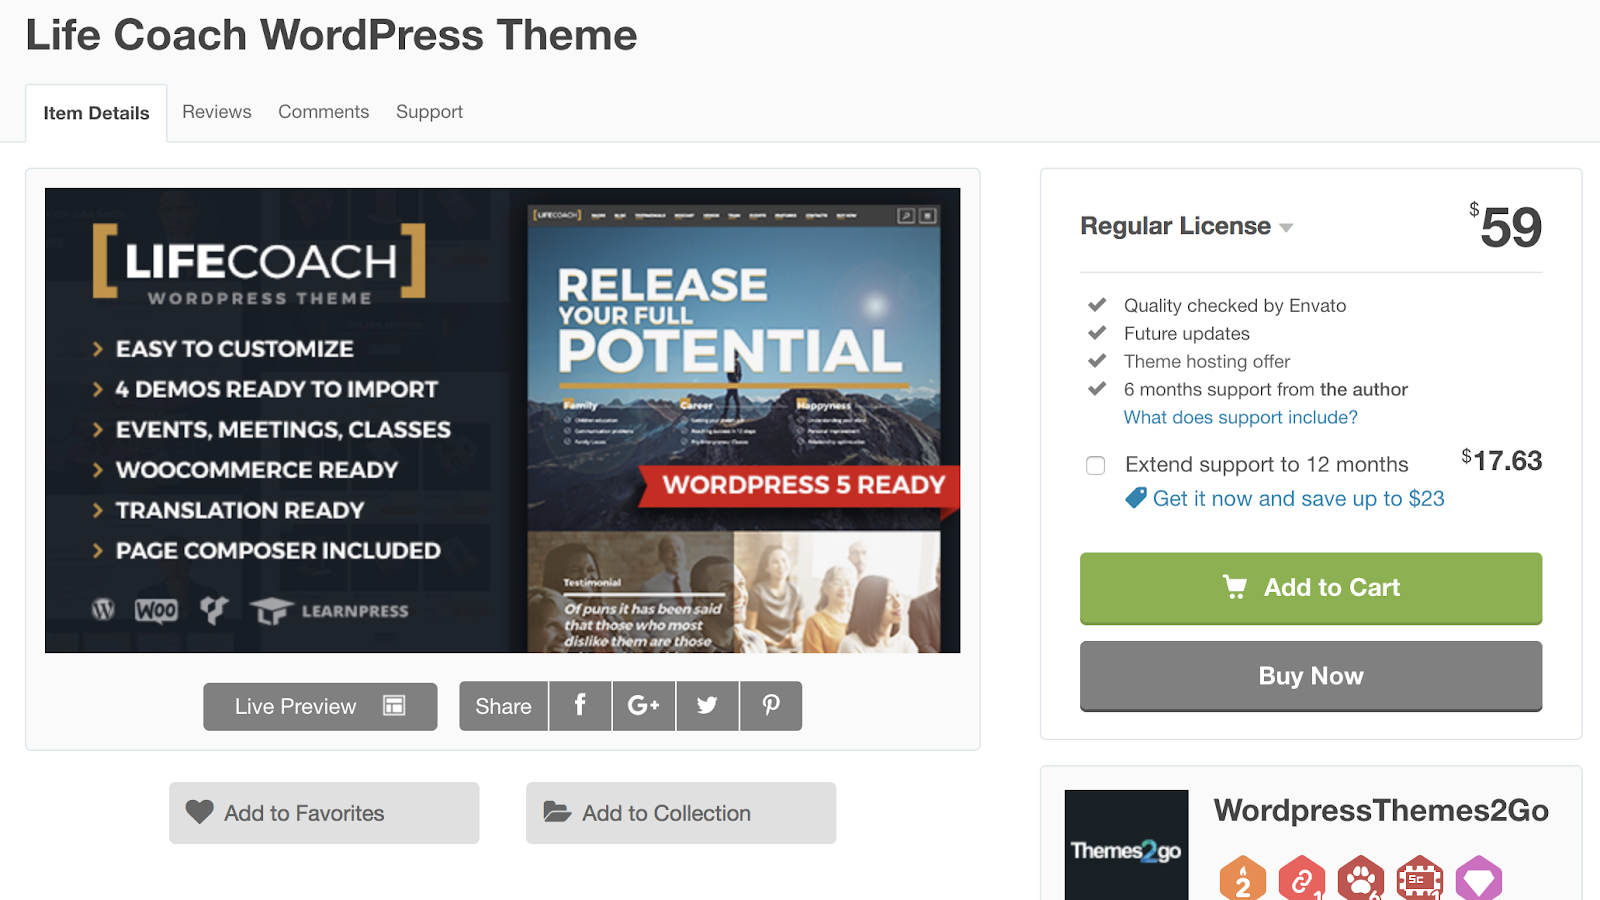Open WordpressThemes2Go author profile link
Screen dimensions: 1600x900
tap(1381, 810)
